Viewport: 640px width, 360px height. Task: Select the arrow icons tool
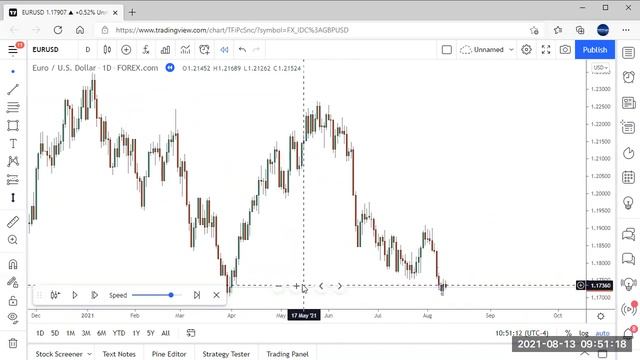pyautogui.click(x=13, y=198)
